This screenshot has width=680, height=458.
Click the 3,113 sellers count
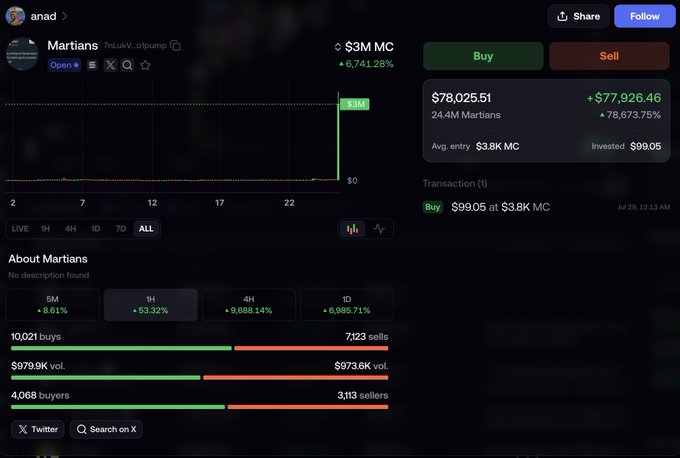coord(363,396)
